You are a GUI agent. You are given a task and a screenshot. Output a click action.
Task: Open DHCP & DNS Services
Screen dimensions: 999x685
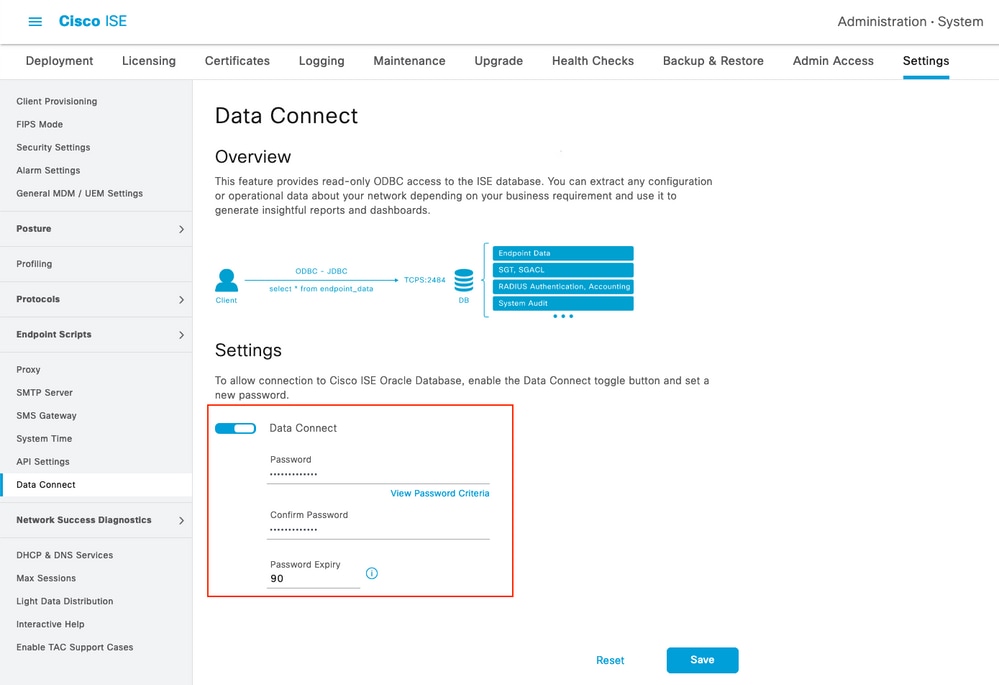click(65, 555)
